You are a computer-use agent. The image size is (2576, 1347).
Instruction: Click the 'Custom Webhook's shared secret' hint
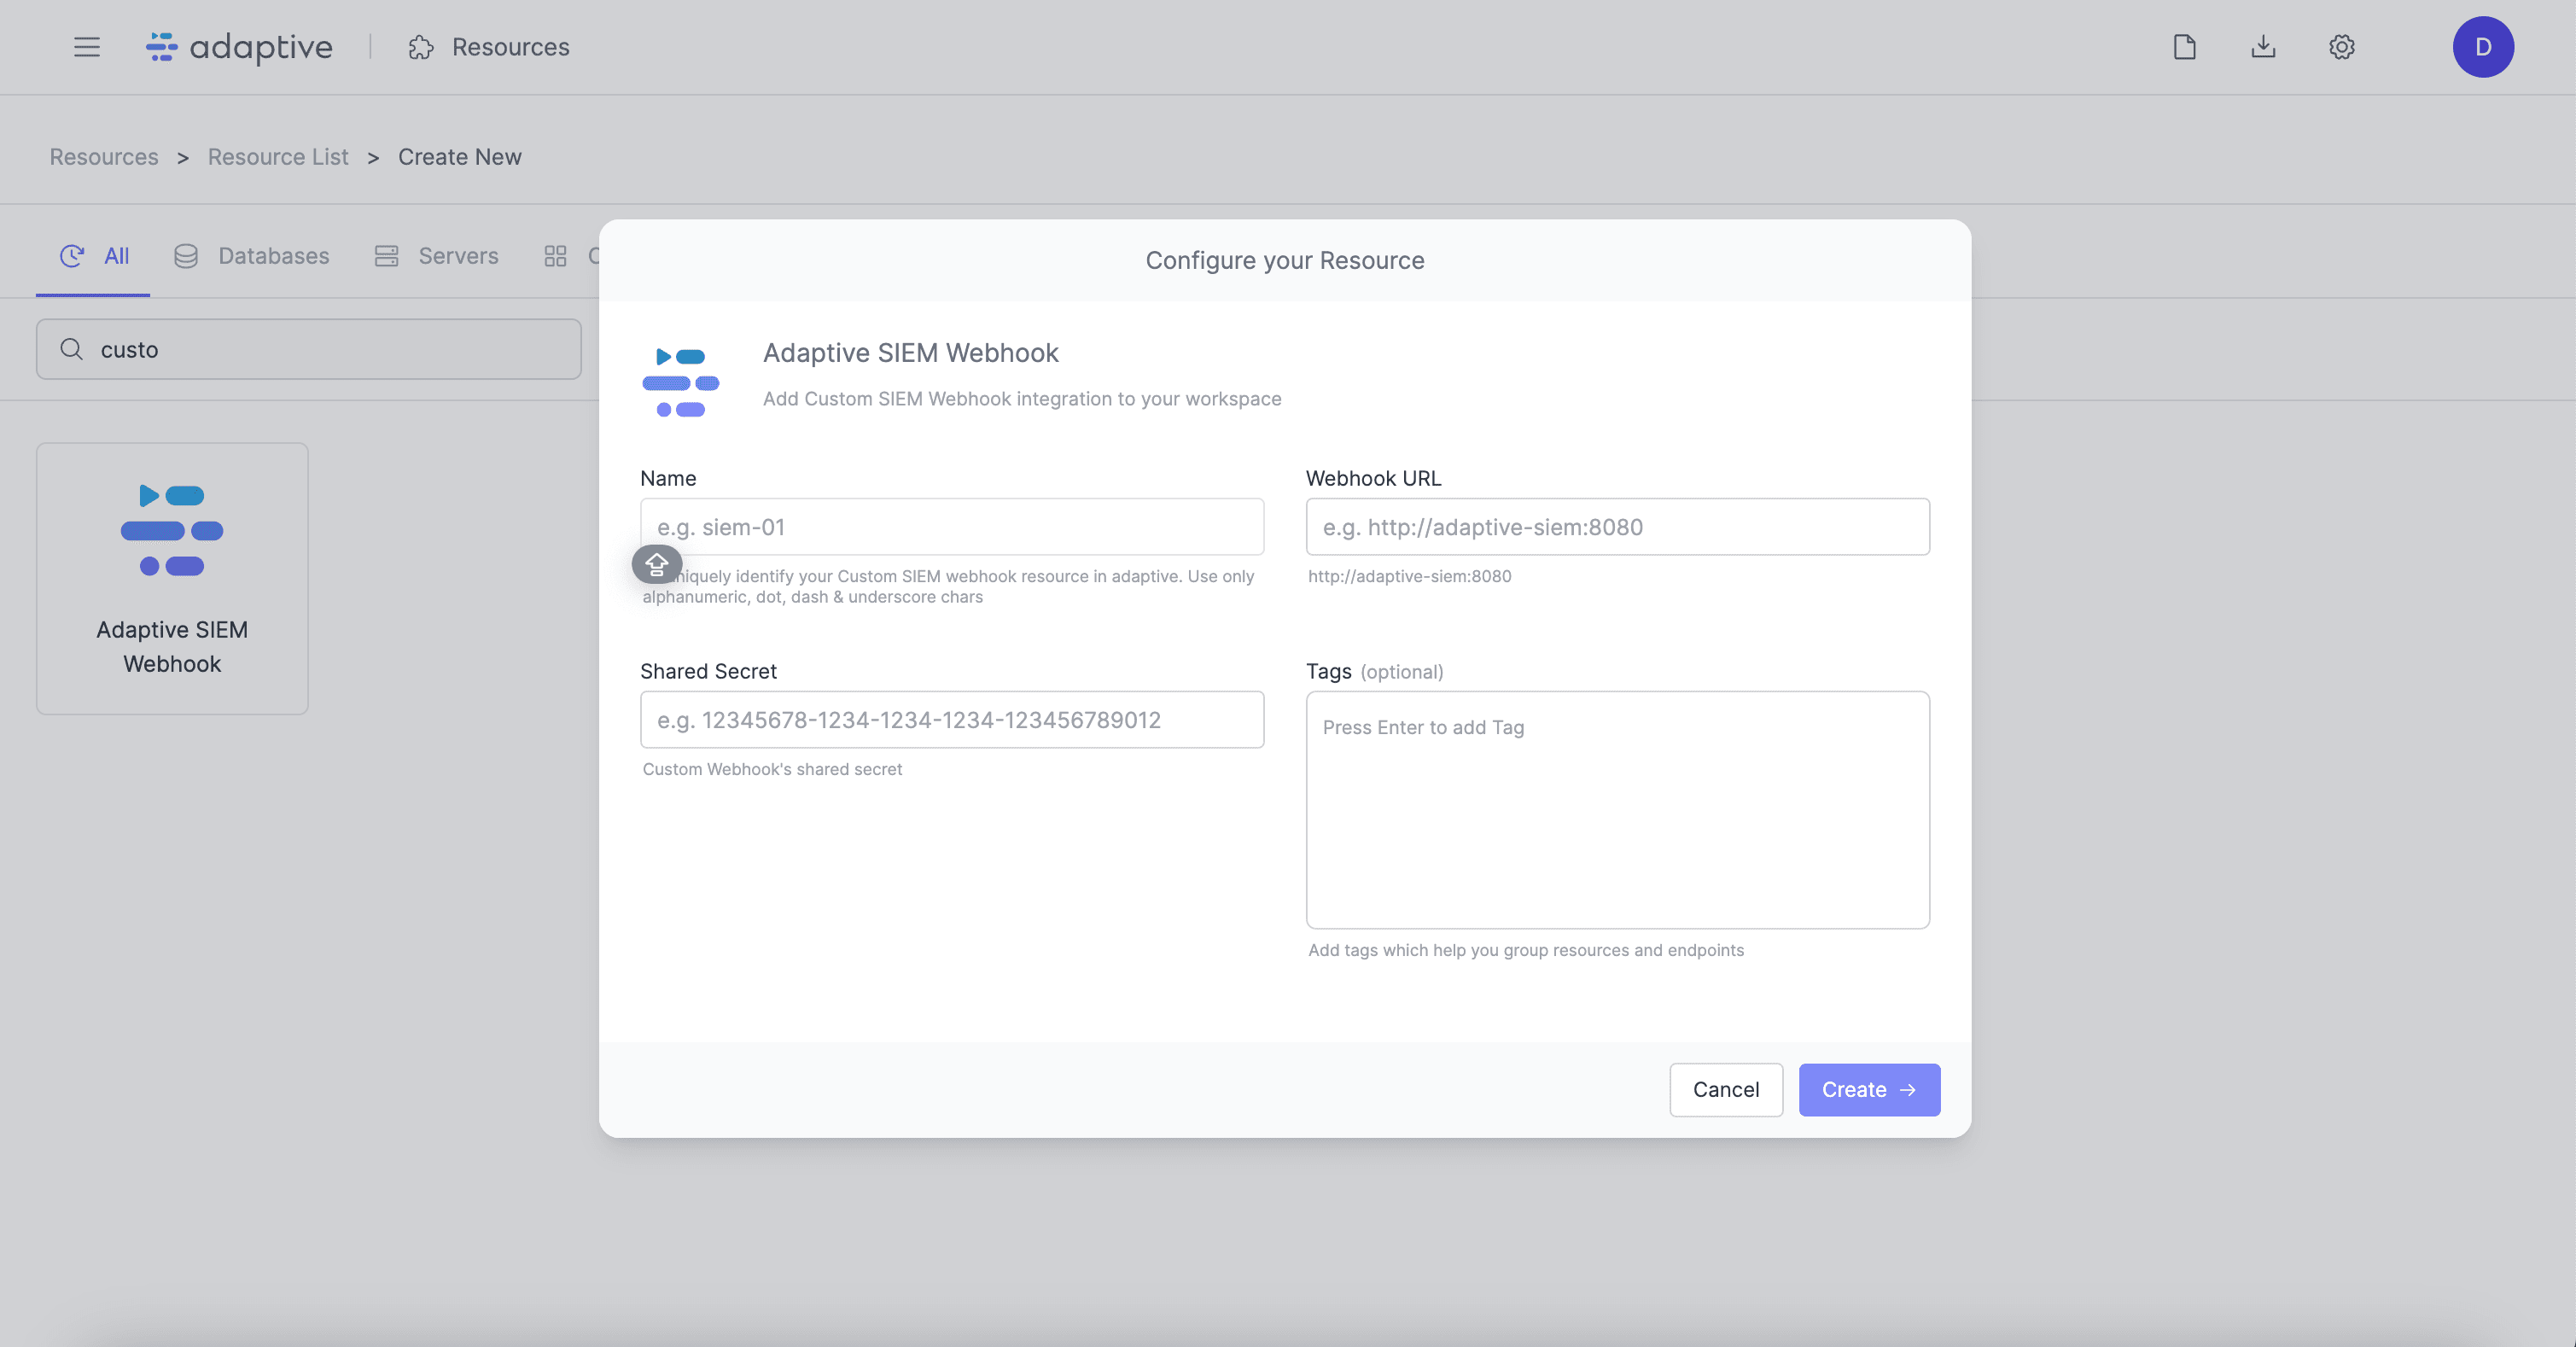772,769
